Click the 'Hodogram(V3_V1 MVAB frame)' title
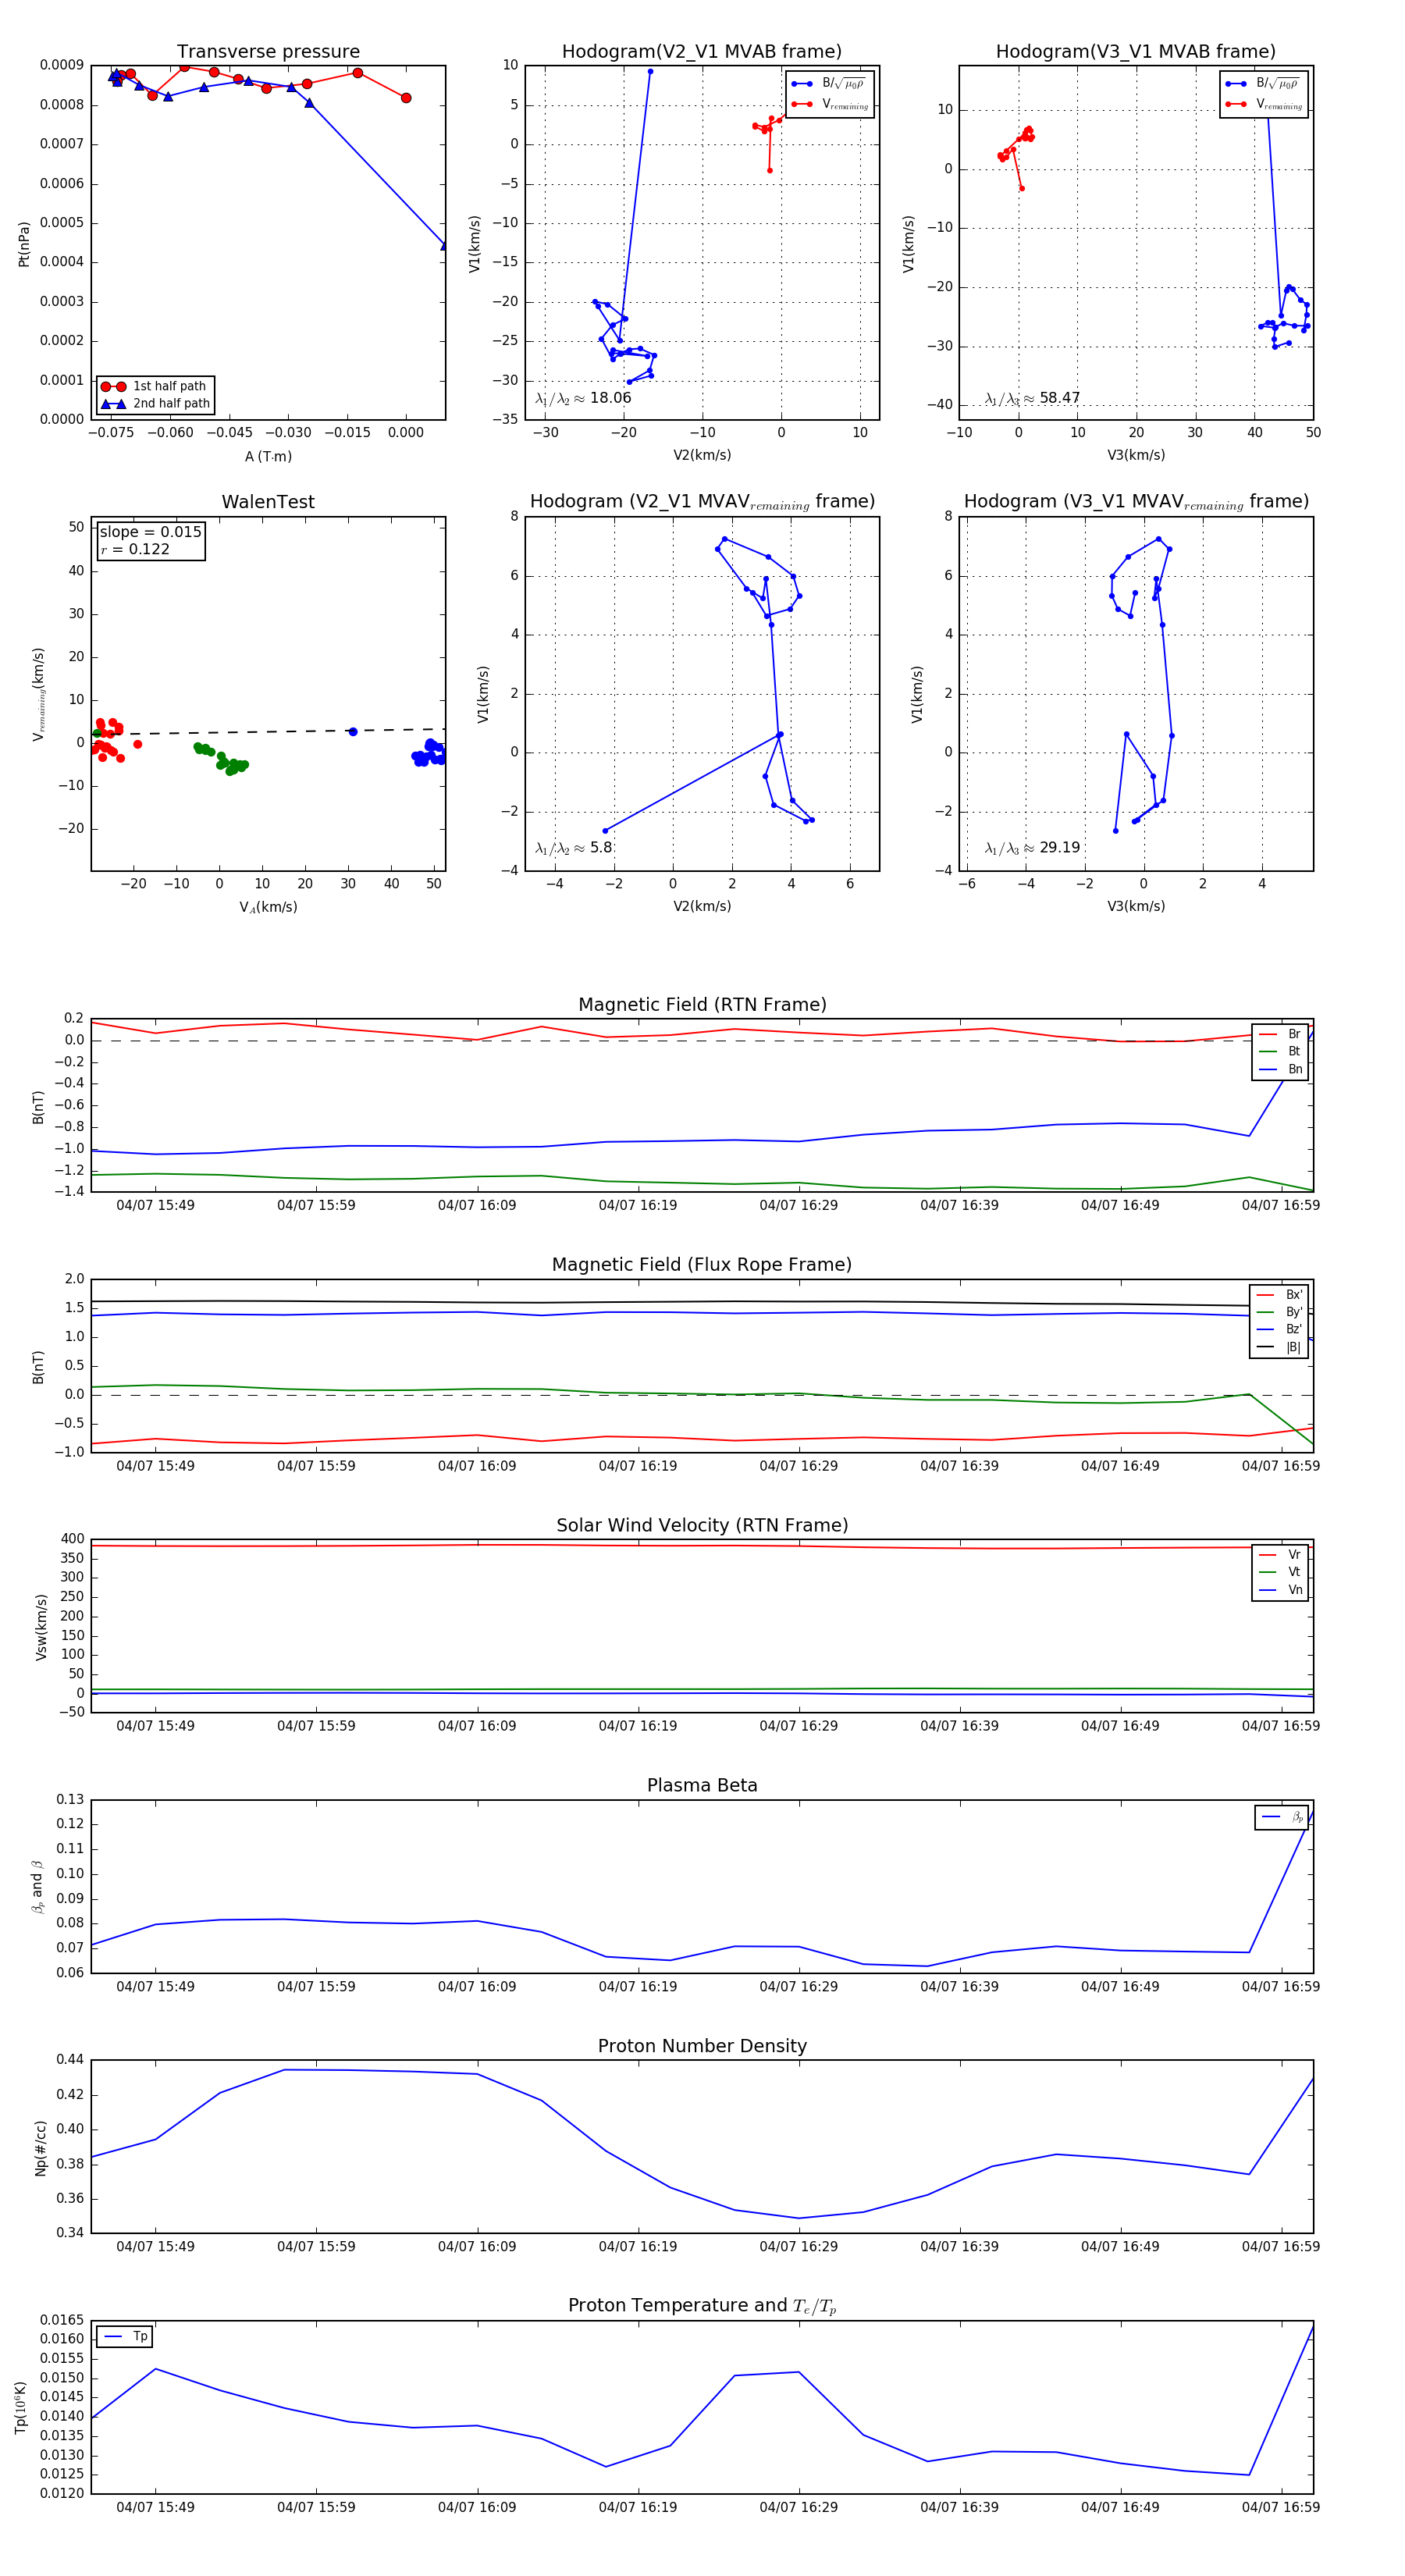Screen dimensions: 1405x2576 tap(1136, 52)
